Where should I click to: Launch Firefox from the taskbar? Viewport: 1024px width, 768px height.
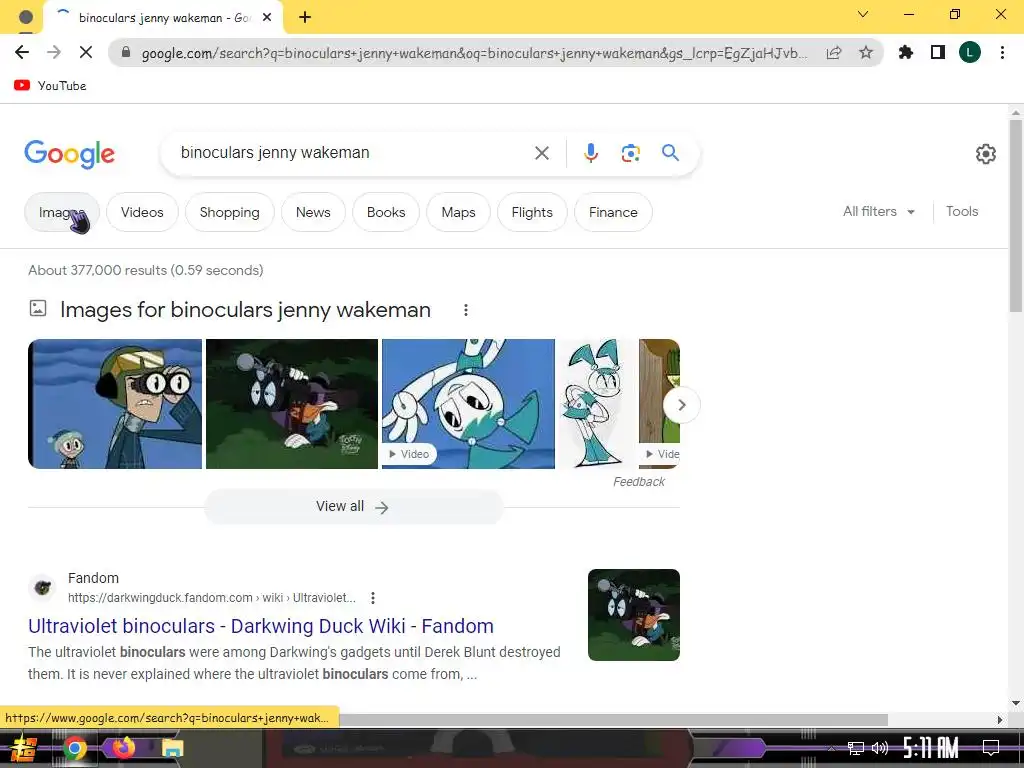[123, 748]
